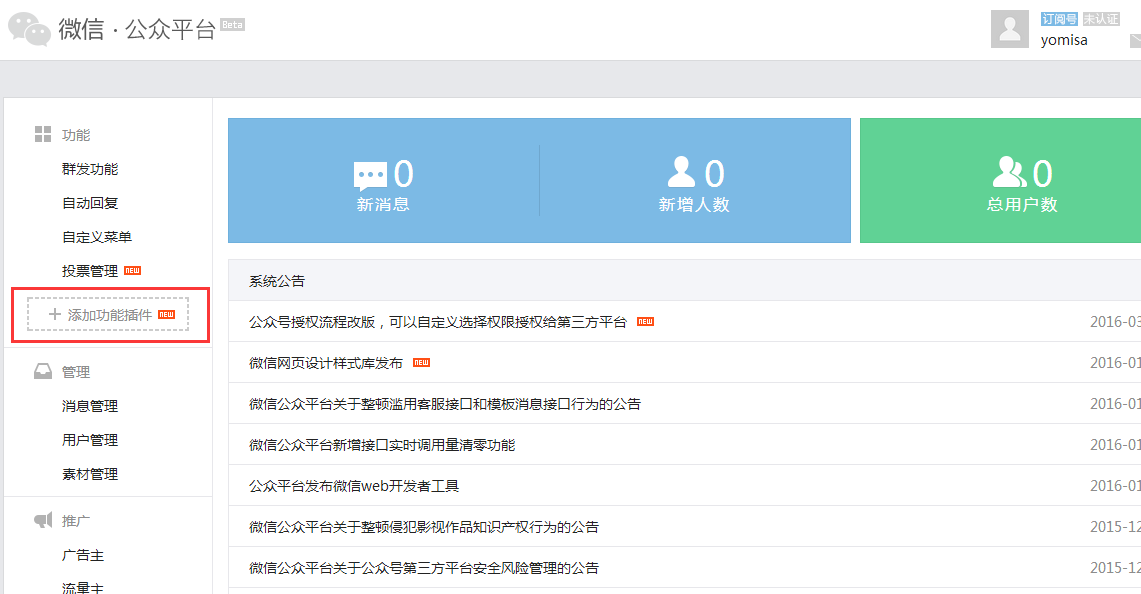Open the 新消息 count tile
Screen dimensions: 1141x594
coord(383,181)
